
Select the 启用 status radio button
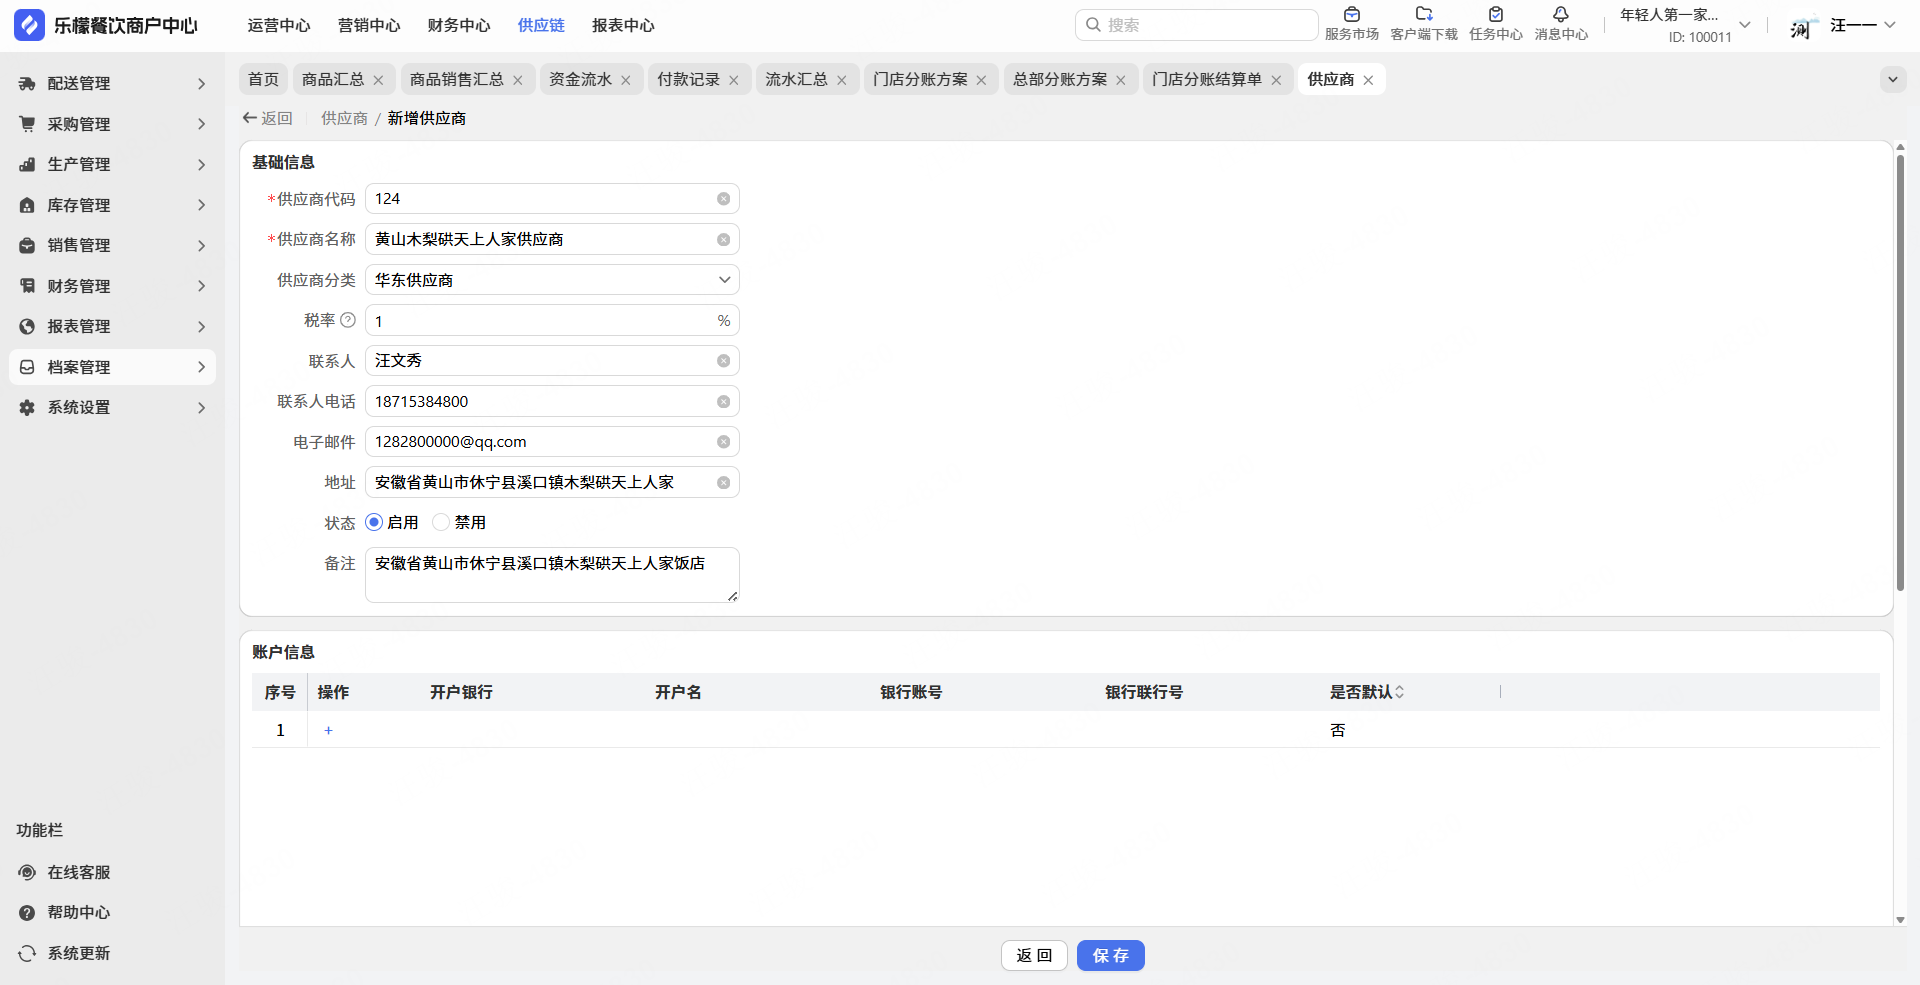coord(374,522)
